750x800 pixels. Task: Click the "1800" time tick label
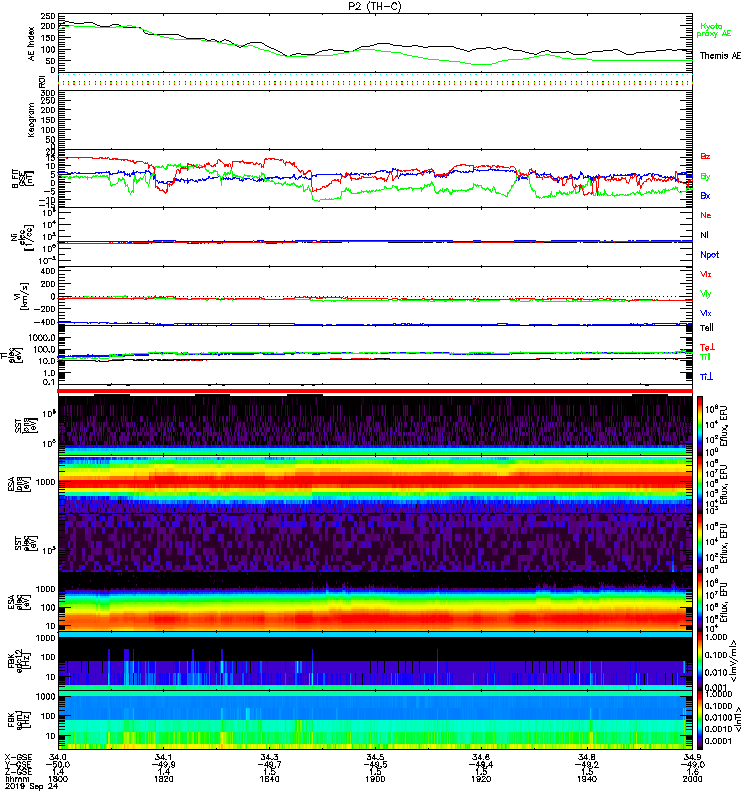coord(58,779)
